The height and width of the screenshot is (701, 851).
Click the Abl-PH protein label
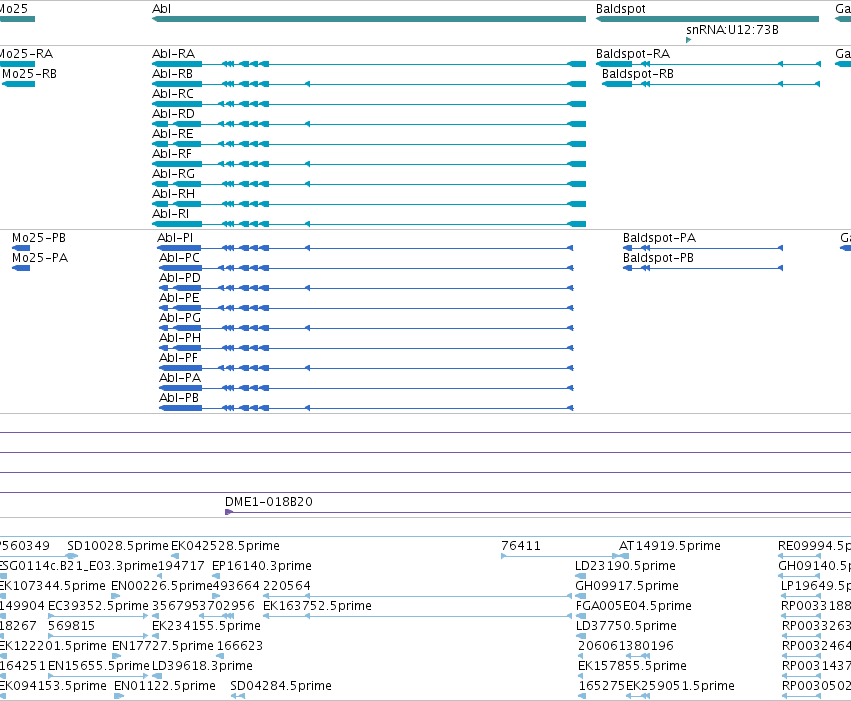tap(180, 338)
